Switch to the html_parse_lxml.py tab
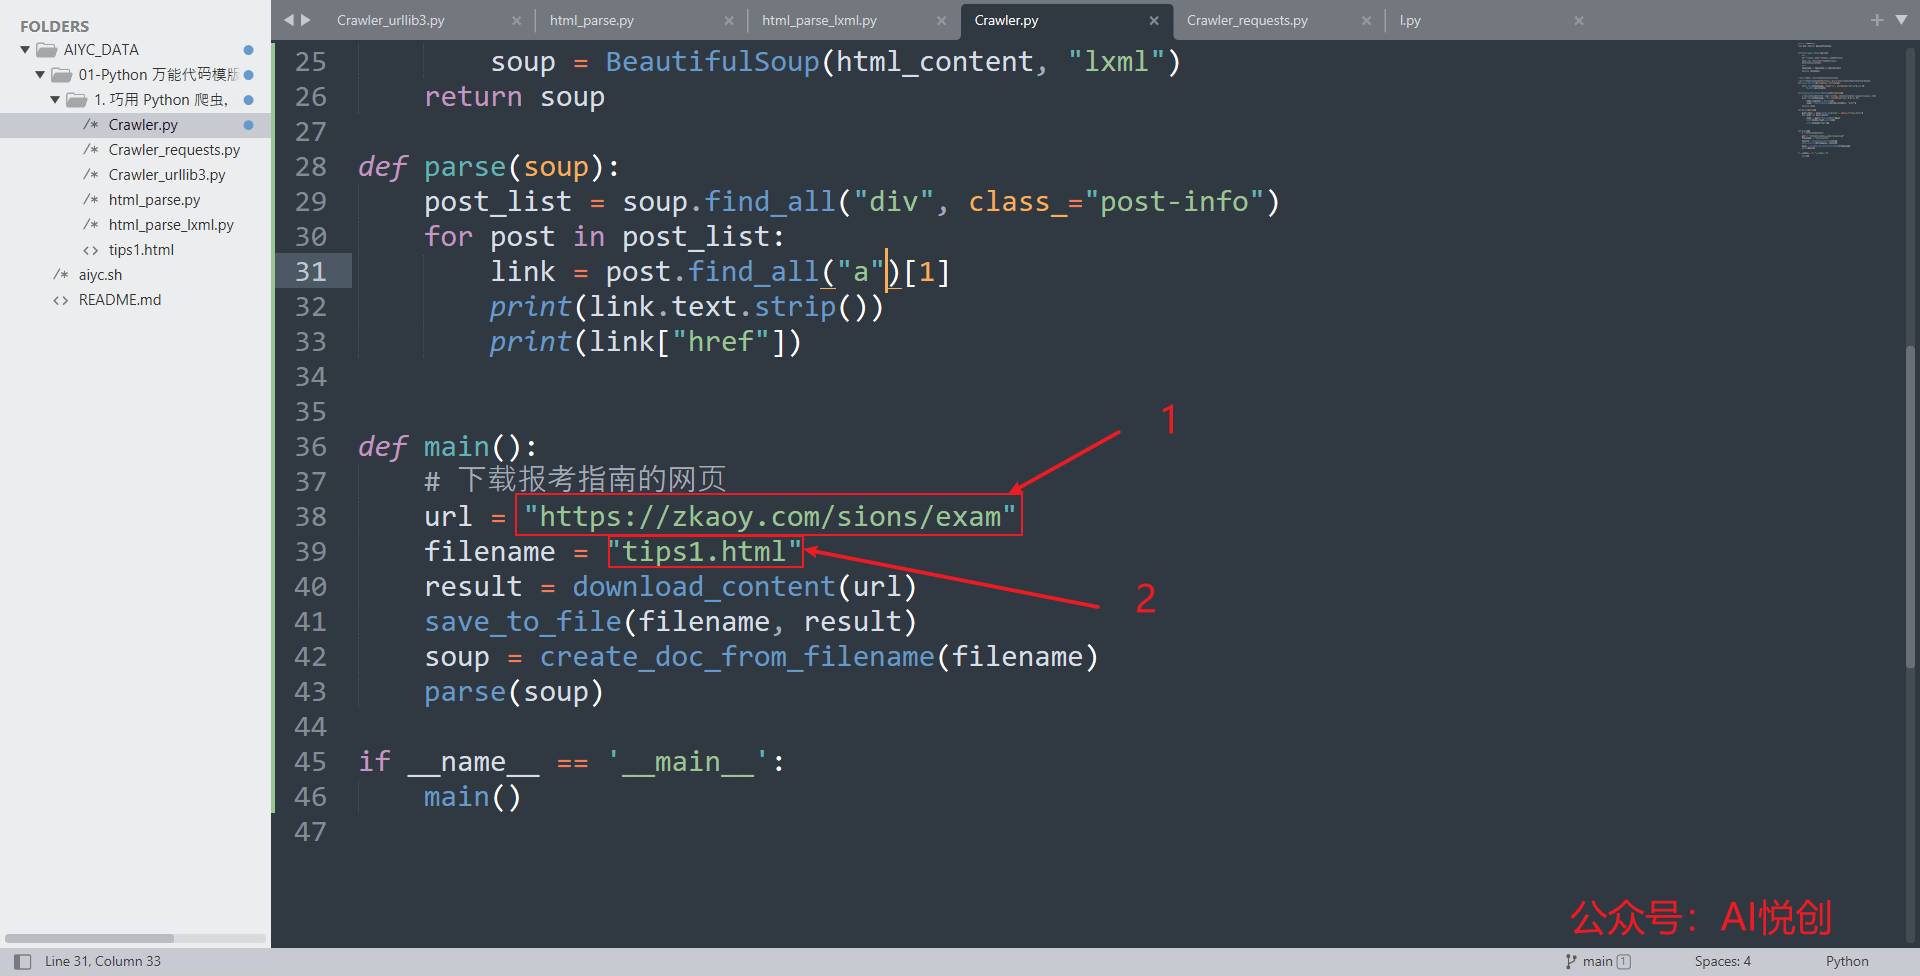 tap(819, 20)
